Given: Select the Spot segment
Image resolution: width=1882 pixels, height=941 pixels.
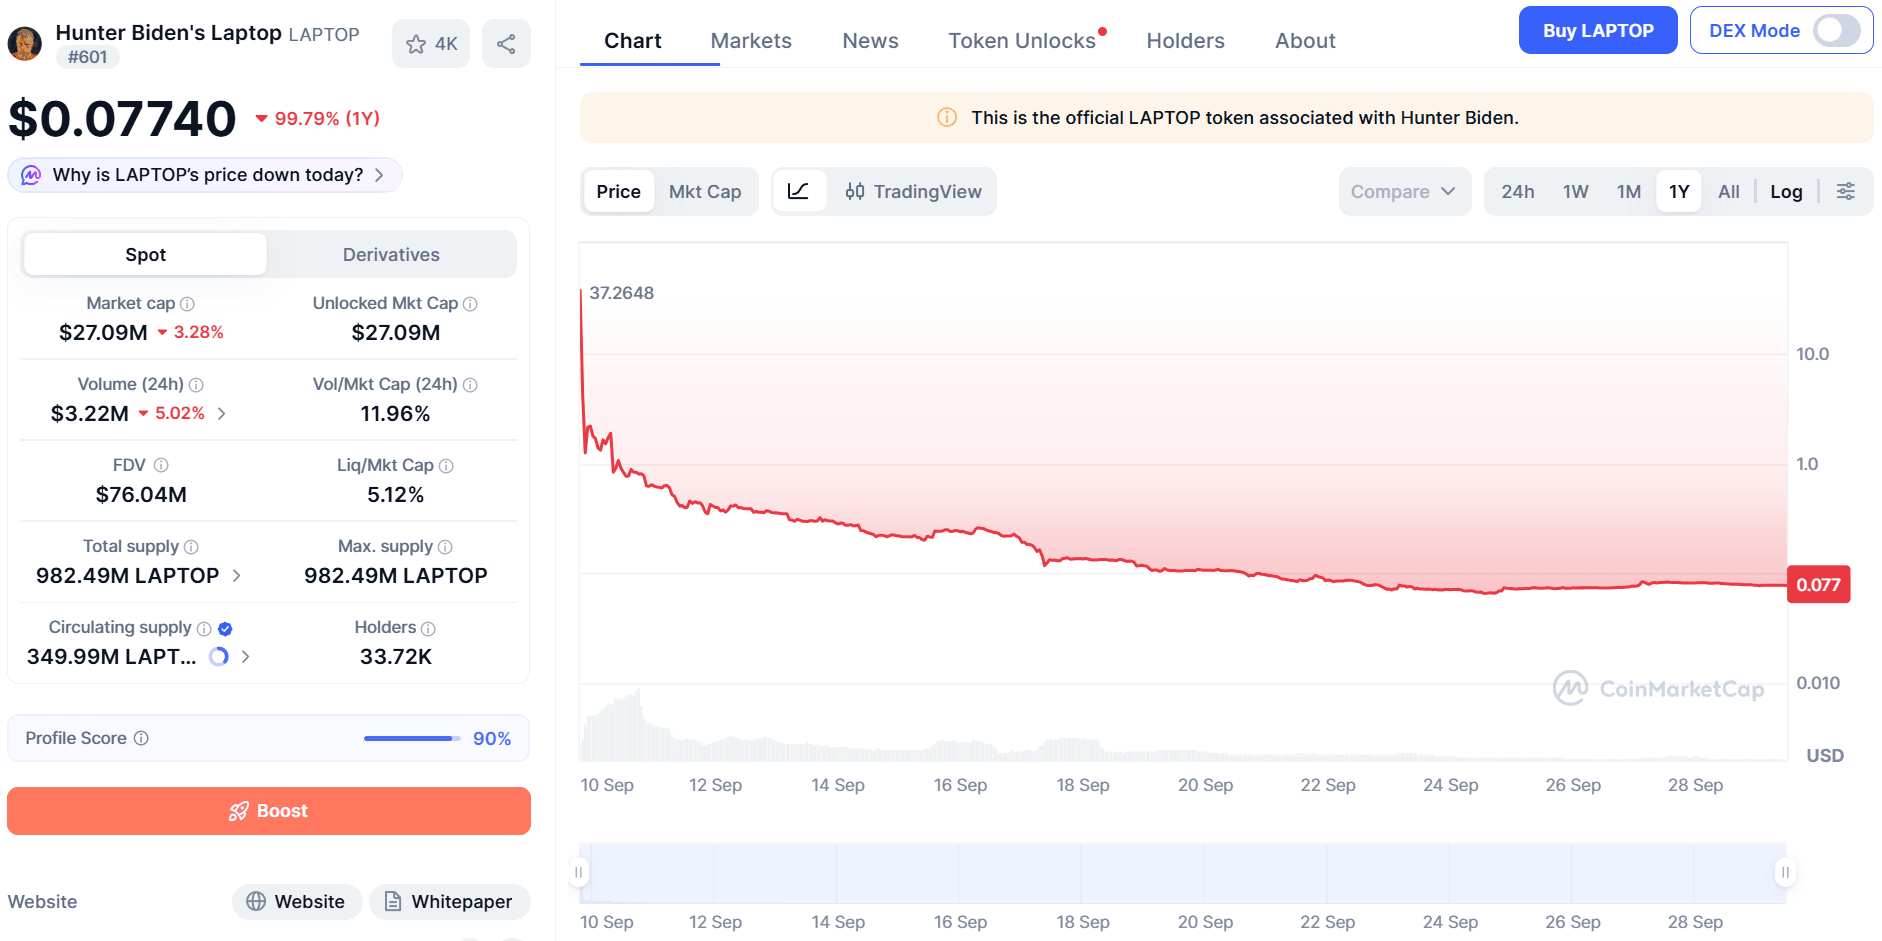Looking at the screenshot, I should pos(145,254).
